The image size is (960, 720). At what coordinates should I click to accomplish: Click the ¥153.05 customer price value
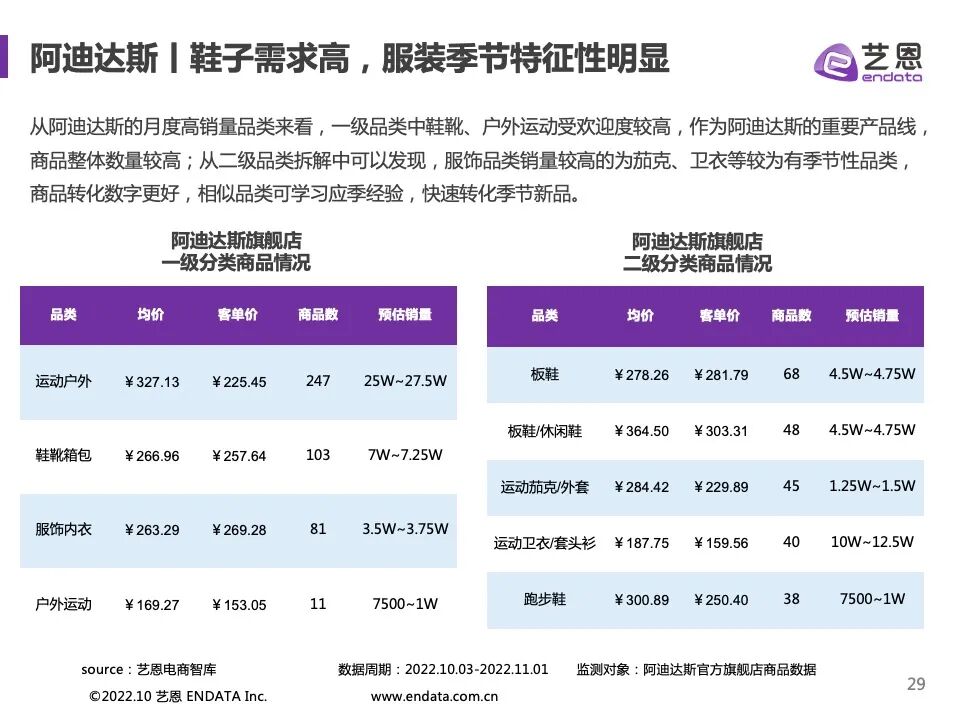(239, 605)
